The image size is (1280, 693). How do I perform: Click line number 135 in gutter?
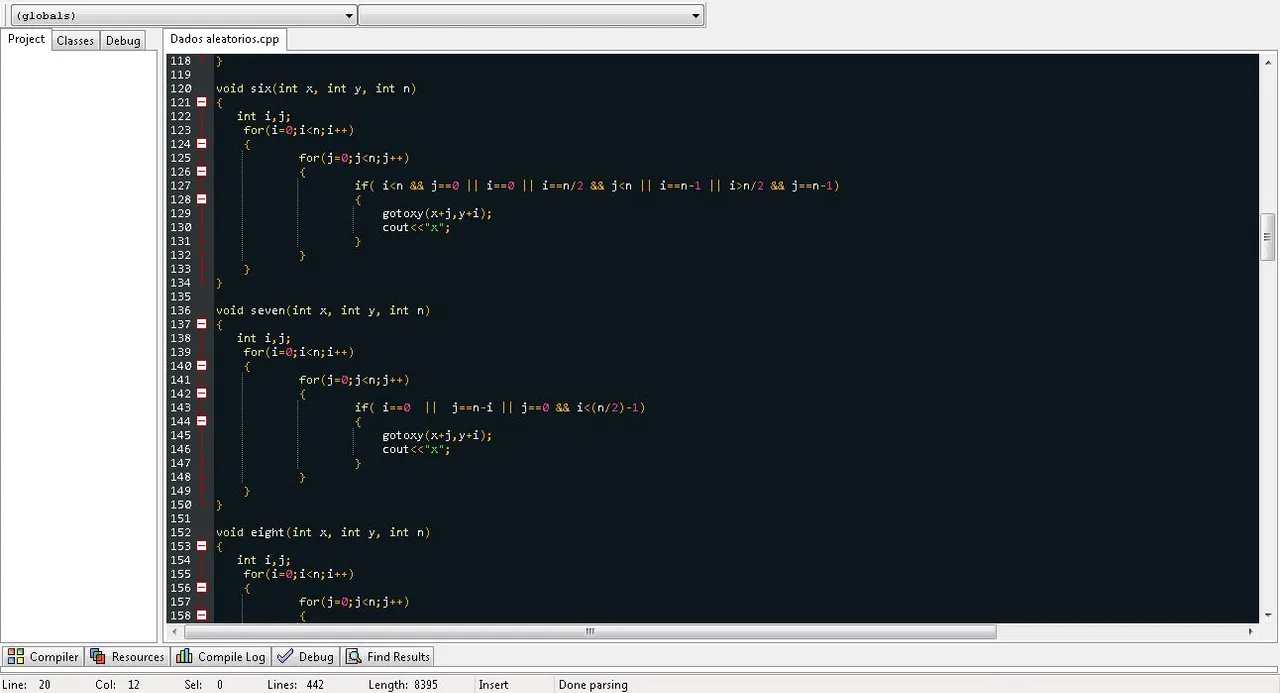180,296
